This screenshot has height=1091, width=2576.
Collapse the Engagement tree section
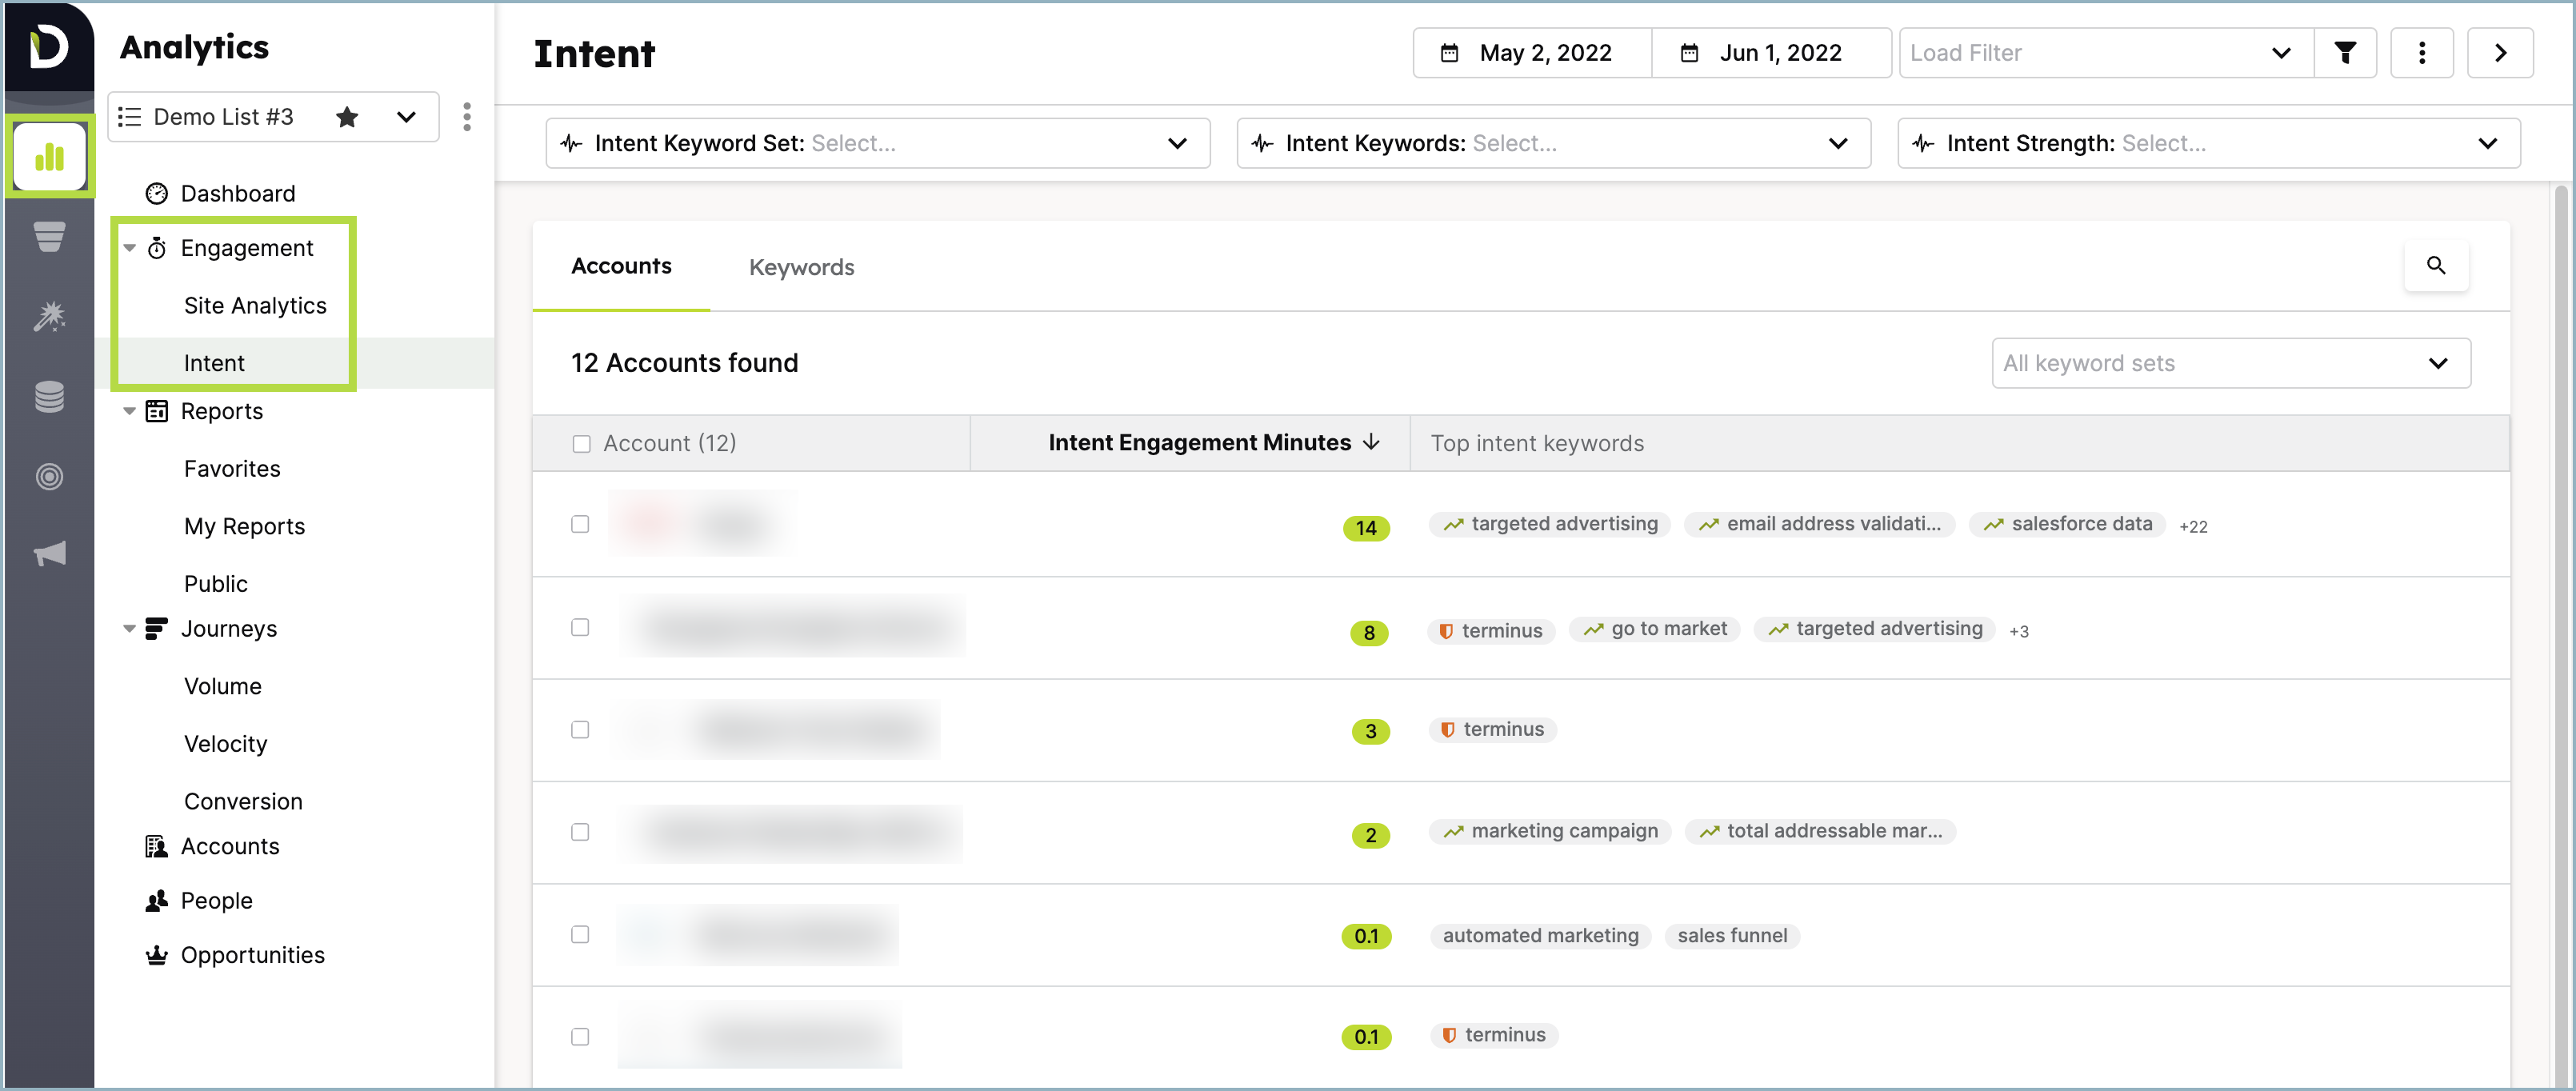tap(129, 248)
